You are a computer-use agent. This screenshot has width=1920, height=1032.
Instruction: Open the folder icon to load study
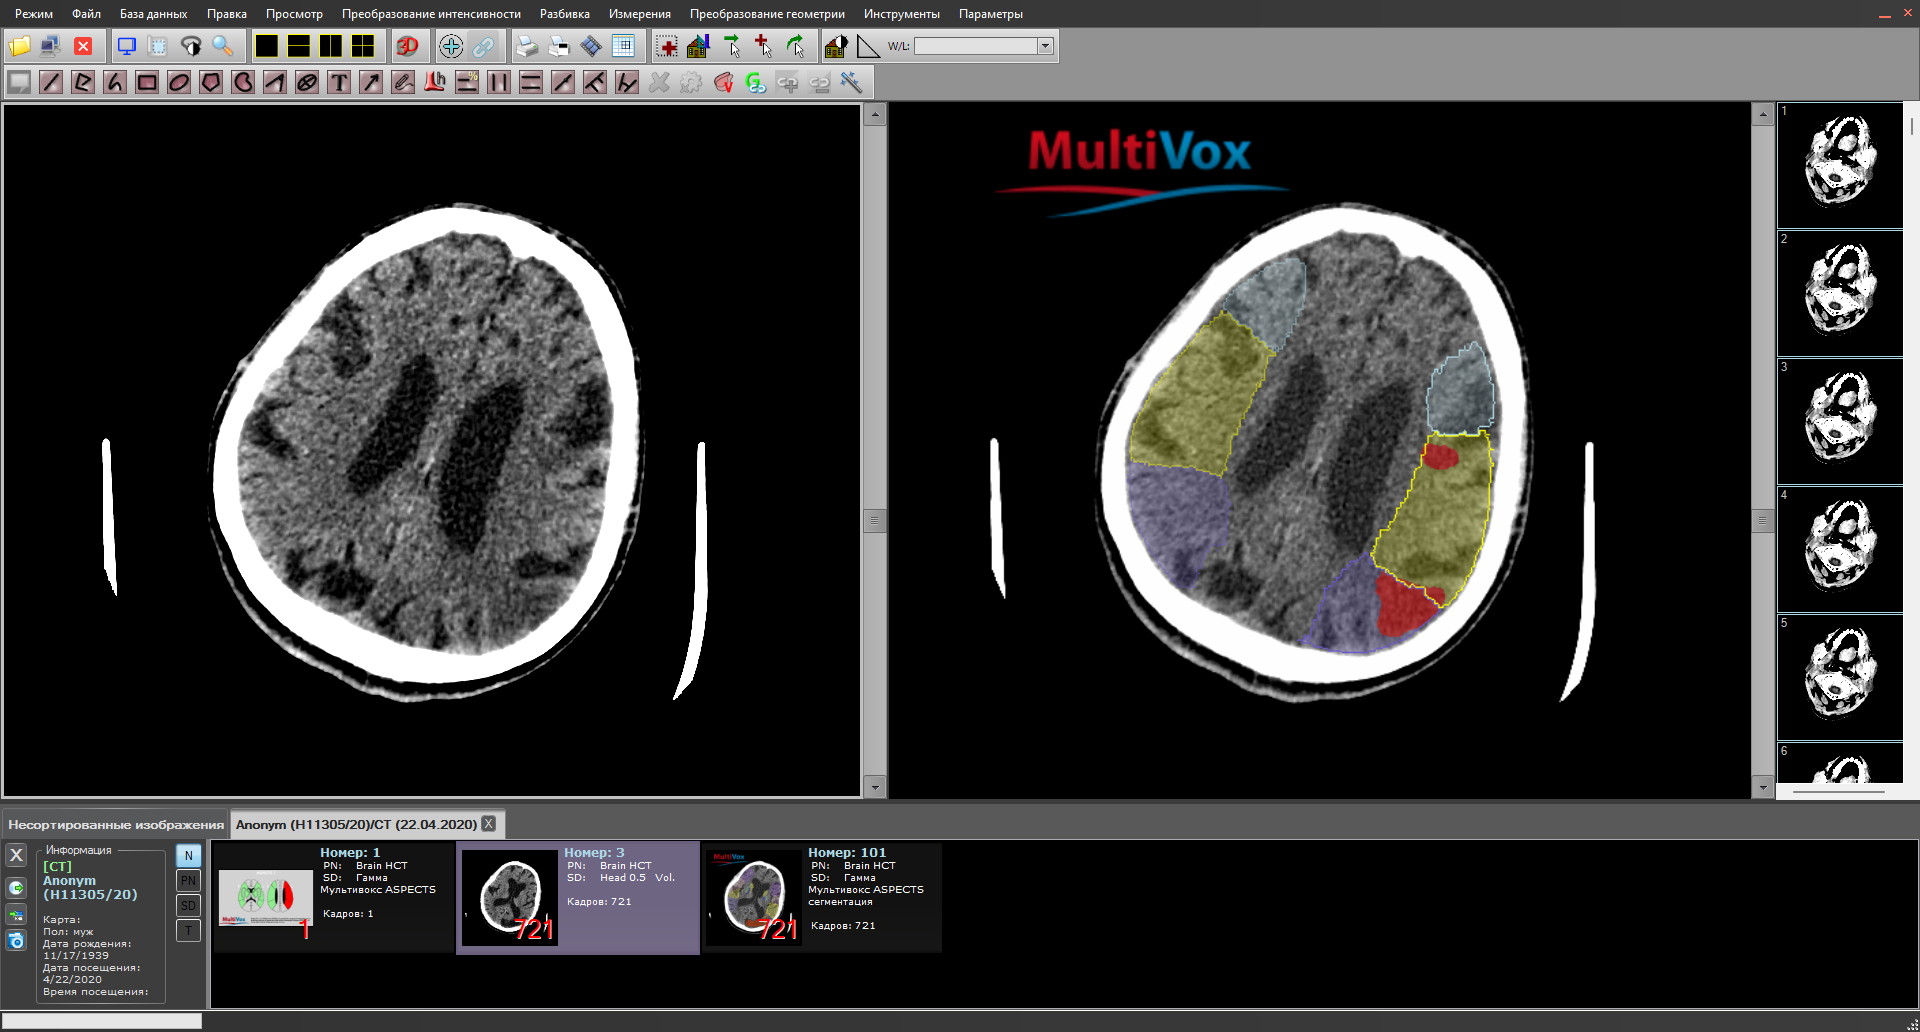tap(19, 46)
